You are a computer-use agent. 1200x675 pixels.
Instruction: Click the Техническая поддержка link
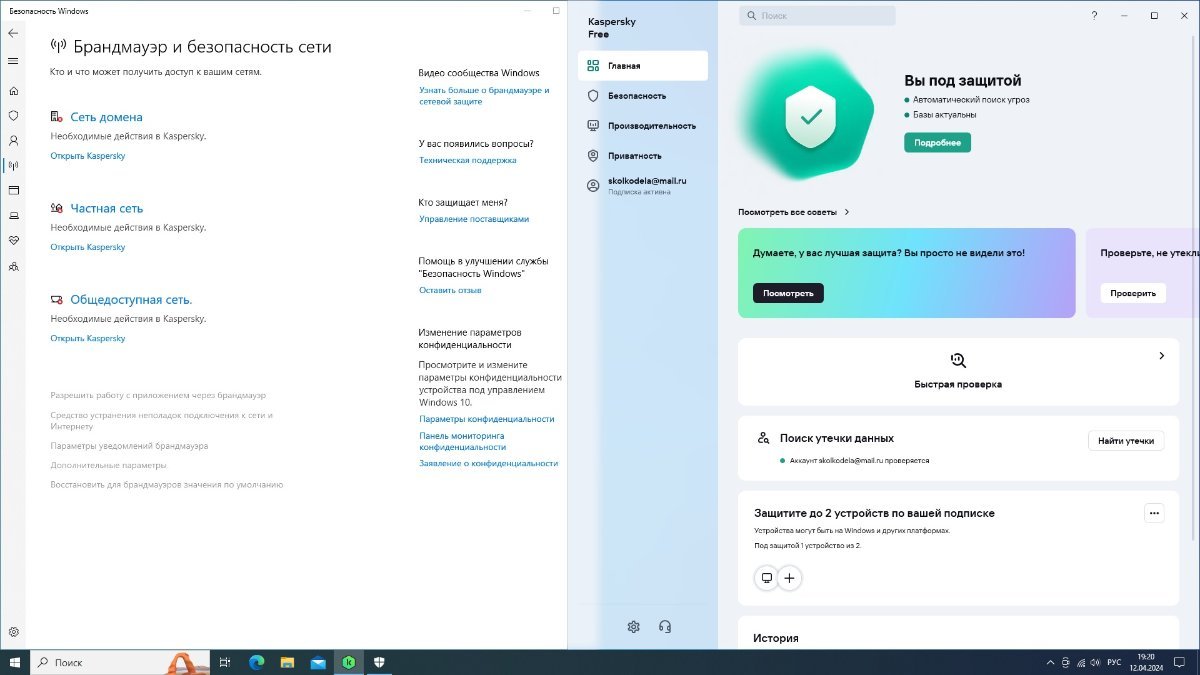click(468, 160)
